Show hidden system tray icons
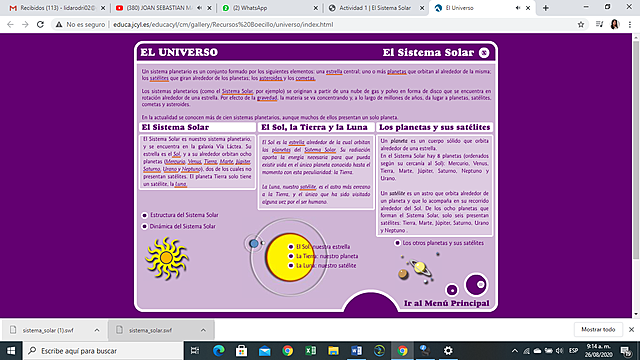This screenshot has width=640, height=360. [515, 351]
